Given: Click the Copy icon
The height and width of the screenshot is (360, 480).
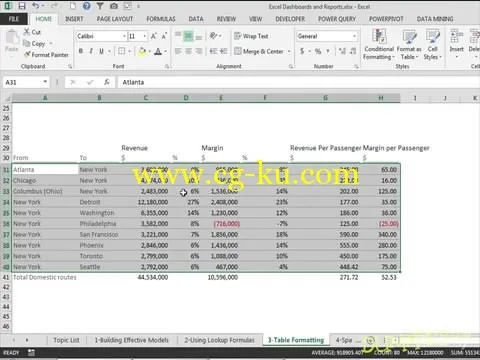Looking at the screenshot, I should coord(27,43).
